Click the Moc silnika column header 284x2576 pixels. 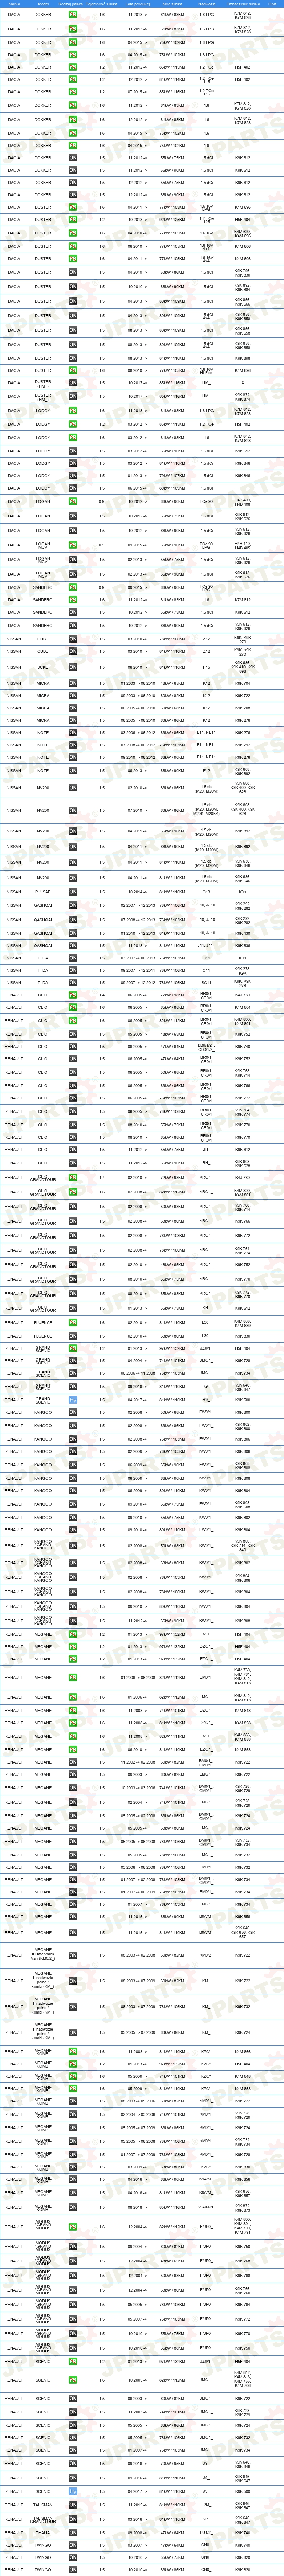point(172,4)
